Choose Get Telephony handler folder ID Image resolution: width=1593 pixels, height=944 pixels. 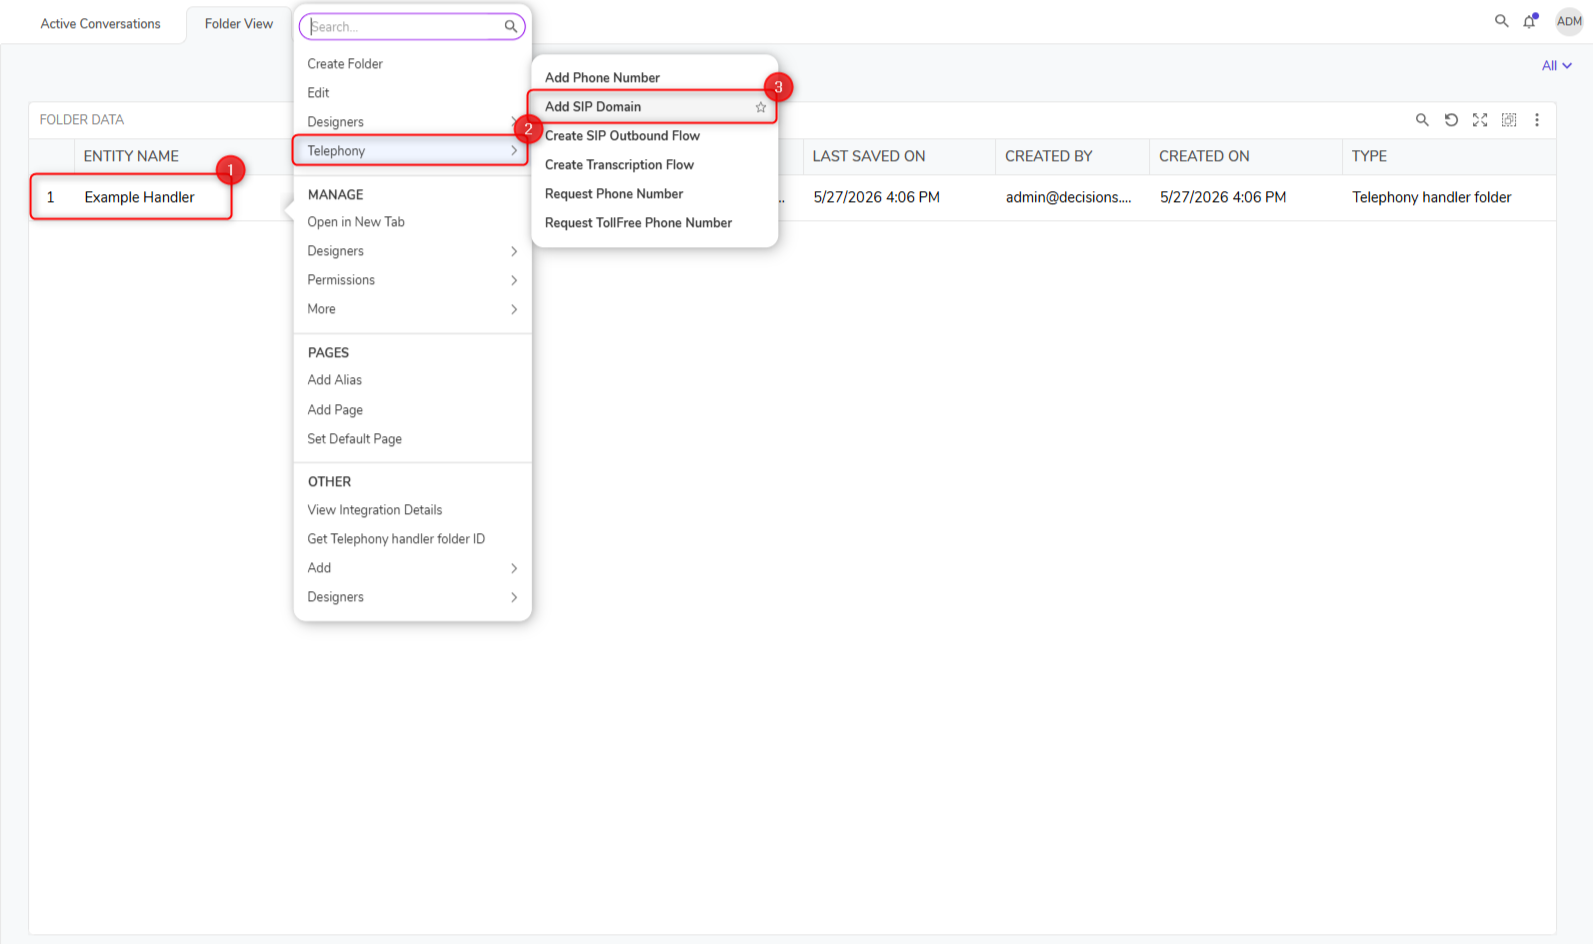396,539
